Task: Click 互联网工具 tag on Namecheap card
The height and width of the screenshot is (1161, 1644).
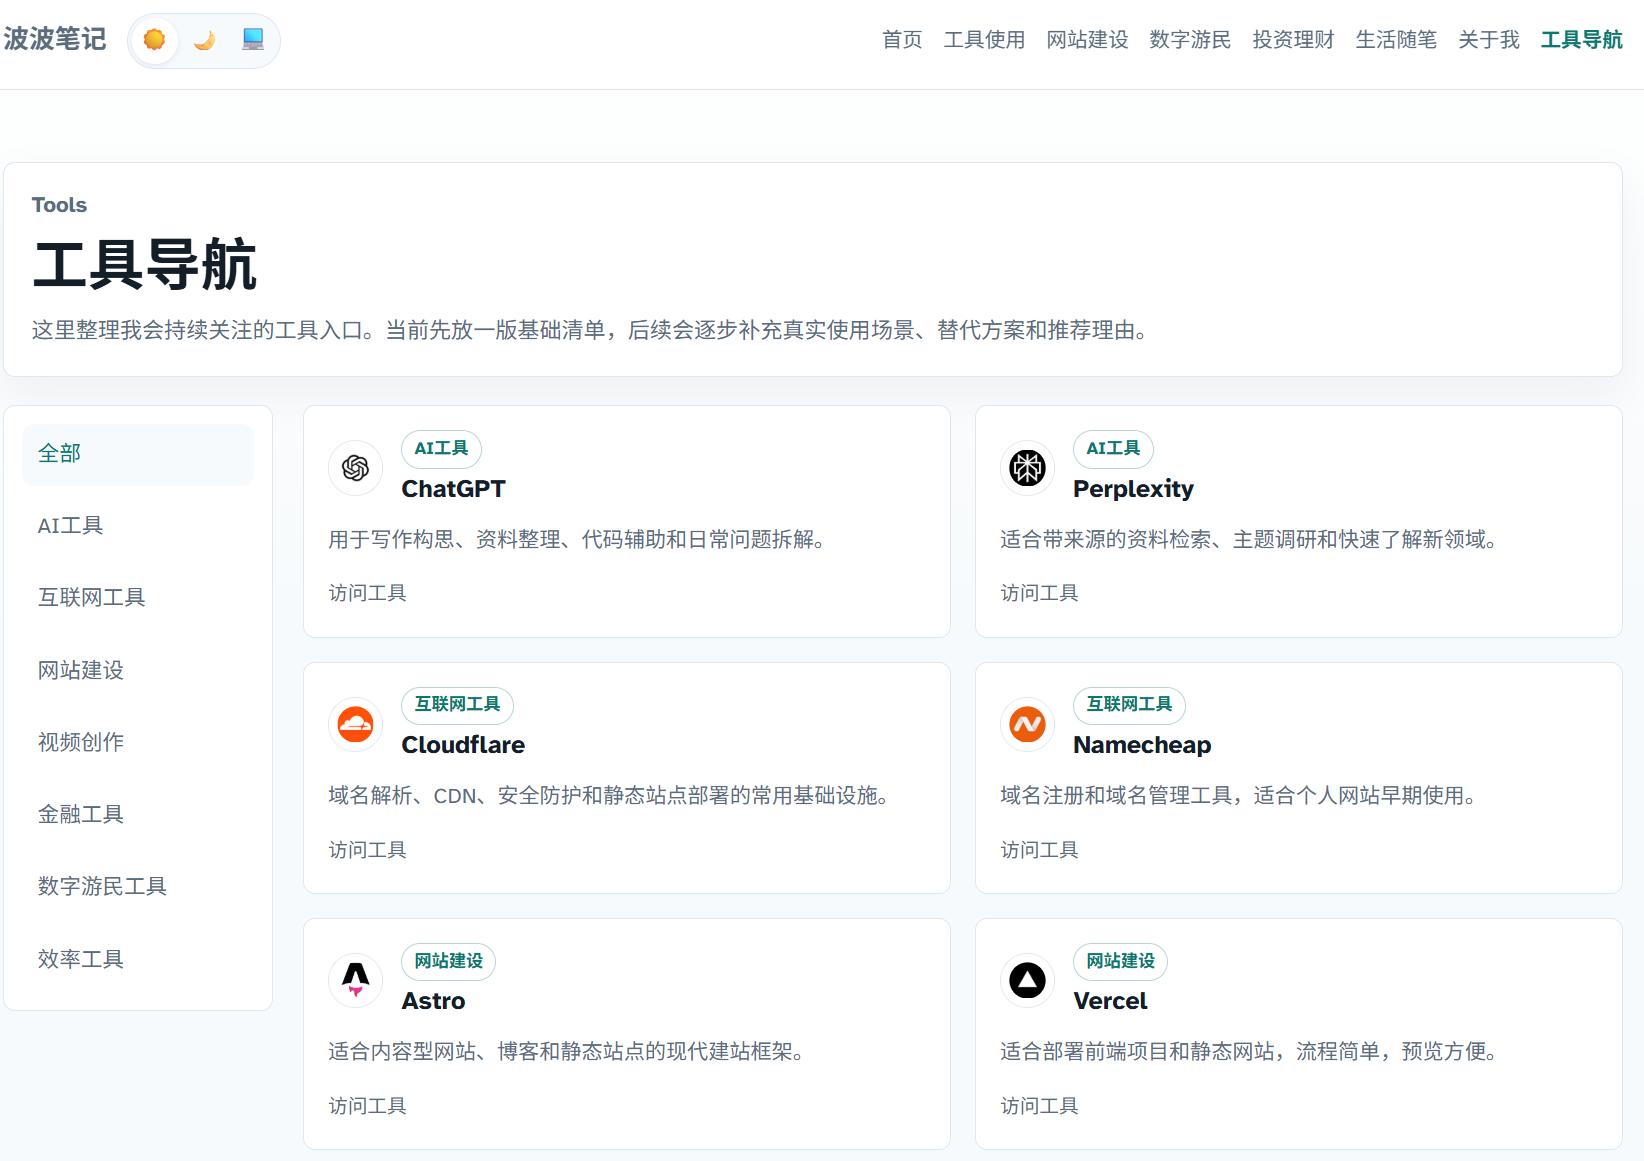Action: tap(1129, 705)
